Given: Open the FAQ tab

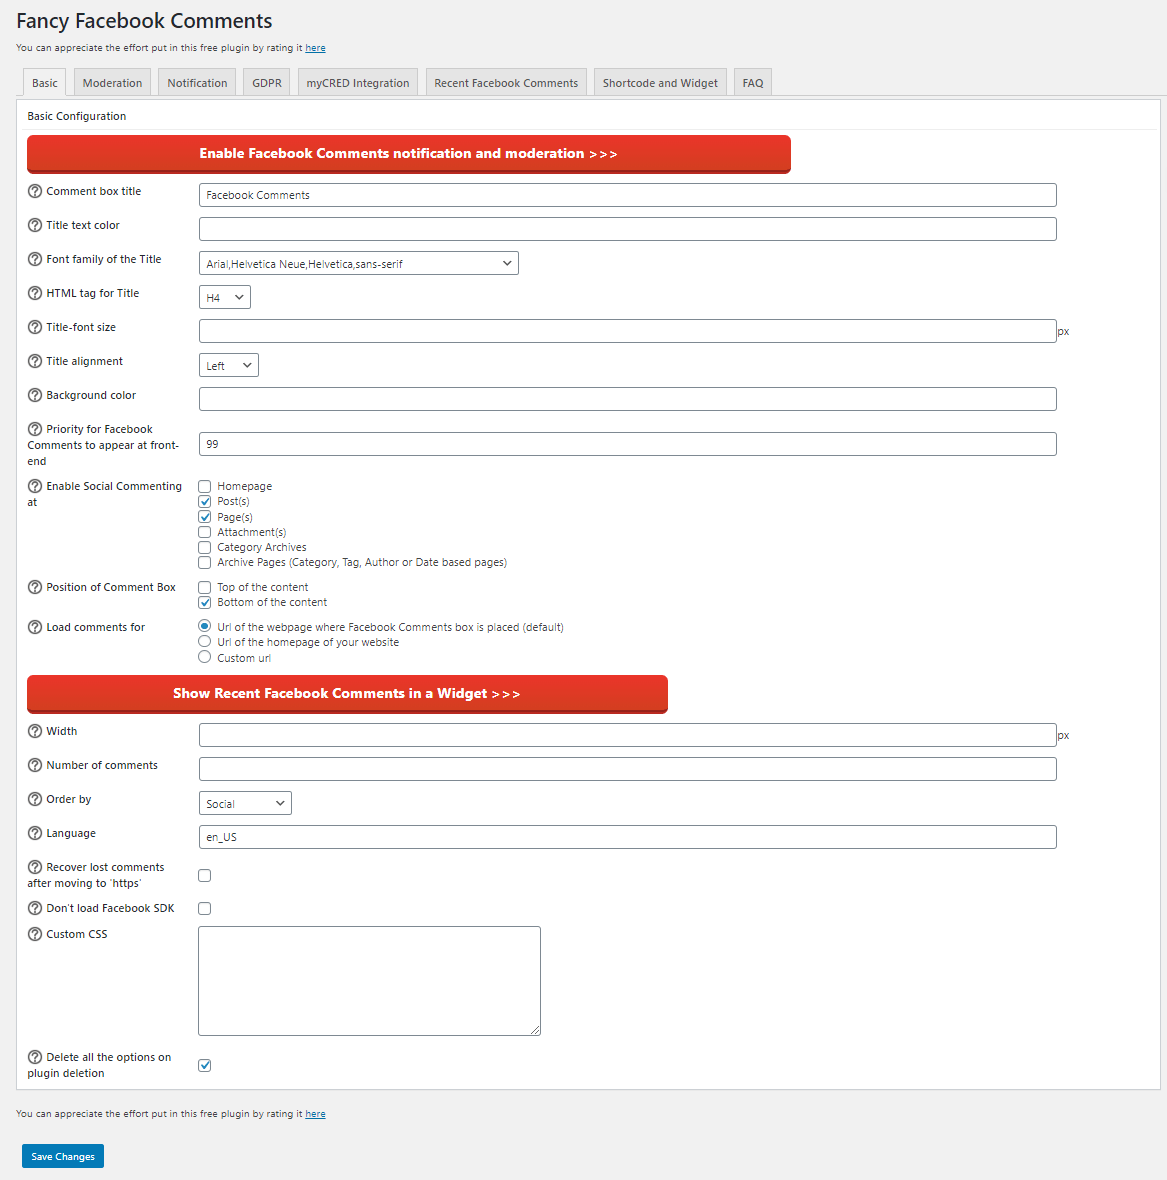Looking at the screenshot, I should pyautogui.click(x=753, y=83).
